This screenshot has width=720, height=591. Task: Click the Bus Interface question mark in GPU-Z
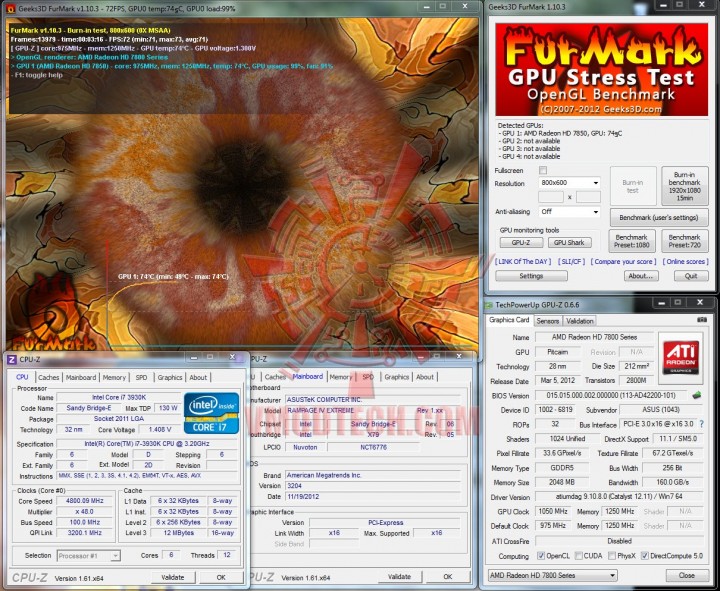701,424
